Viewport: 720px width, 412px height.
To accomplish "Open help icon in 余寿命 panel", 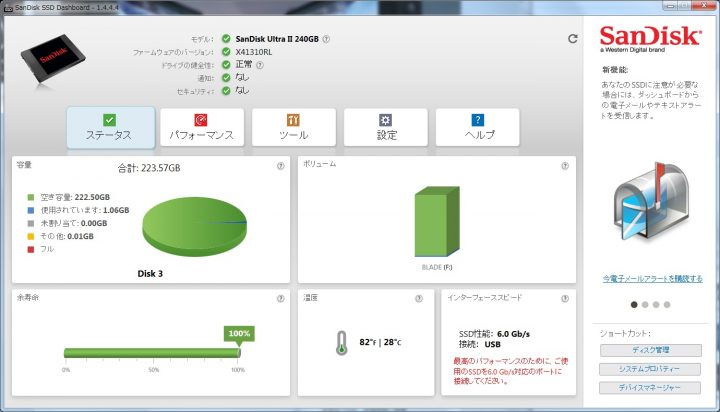I will pyautogui.click(x=281, y=299).
